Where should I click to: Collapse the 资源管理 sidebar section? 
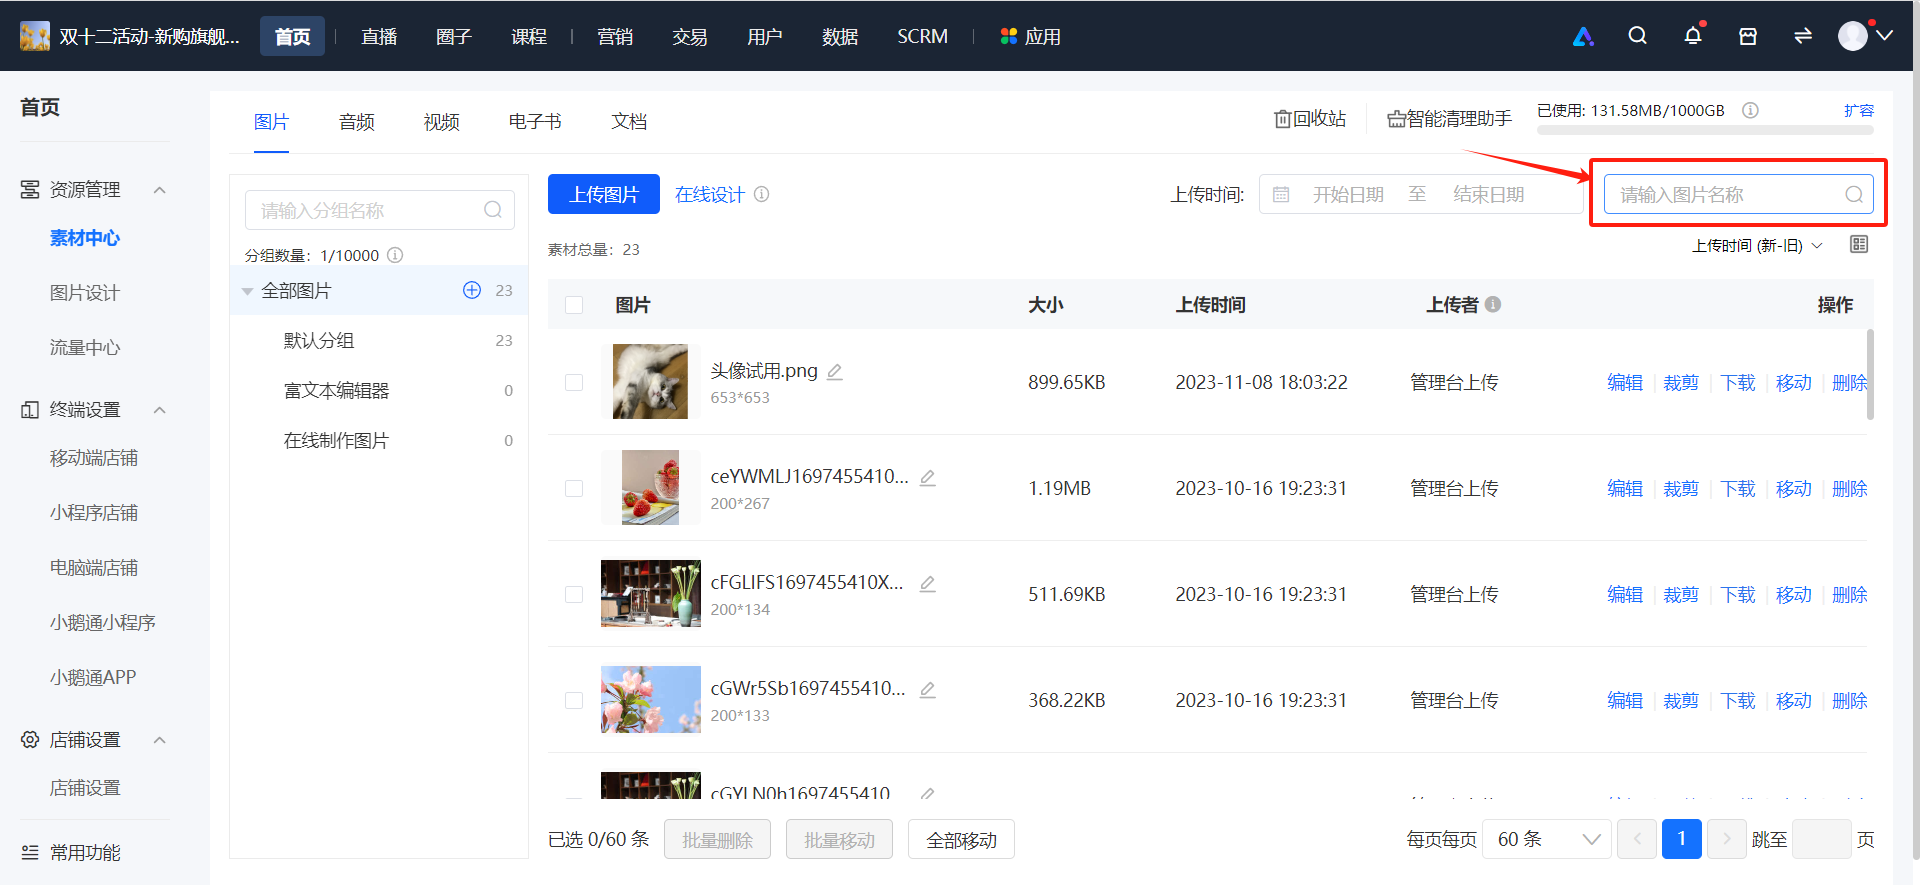click(x=159, y=190)
